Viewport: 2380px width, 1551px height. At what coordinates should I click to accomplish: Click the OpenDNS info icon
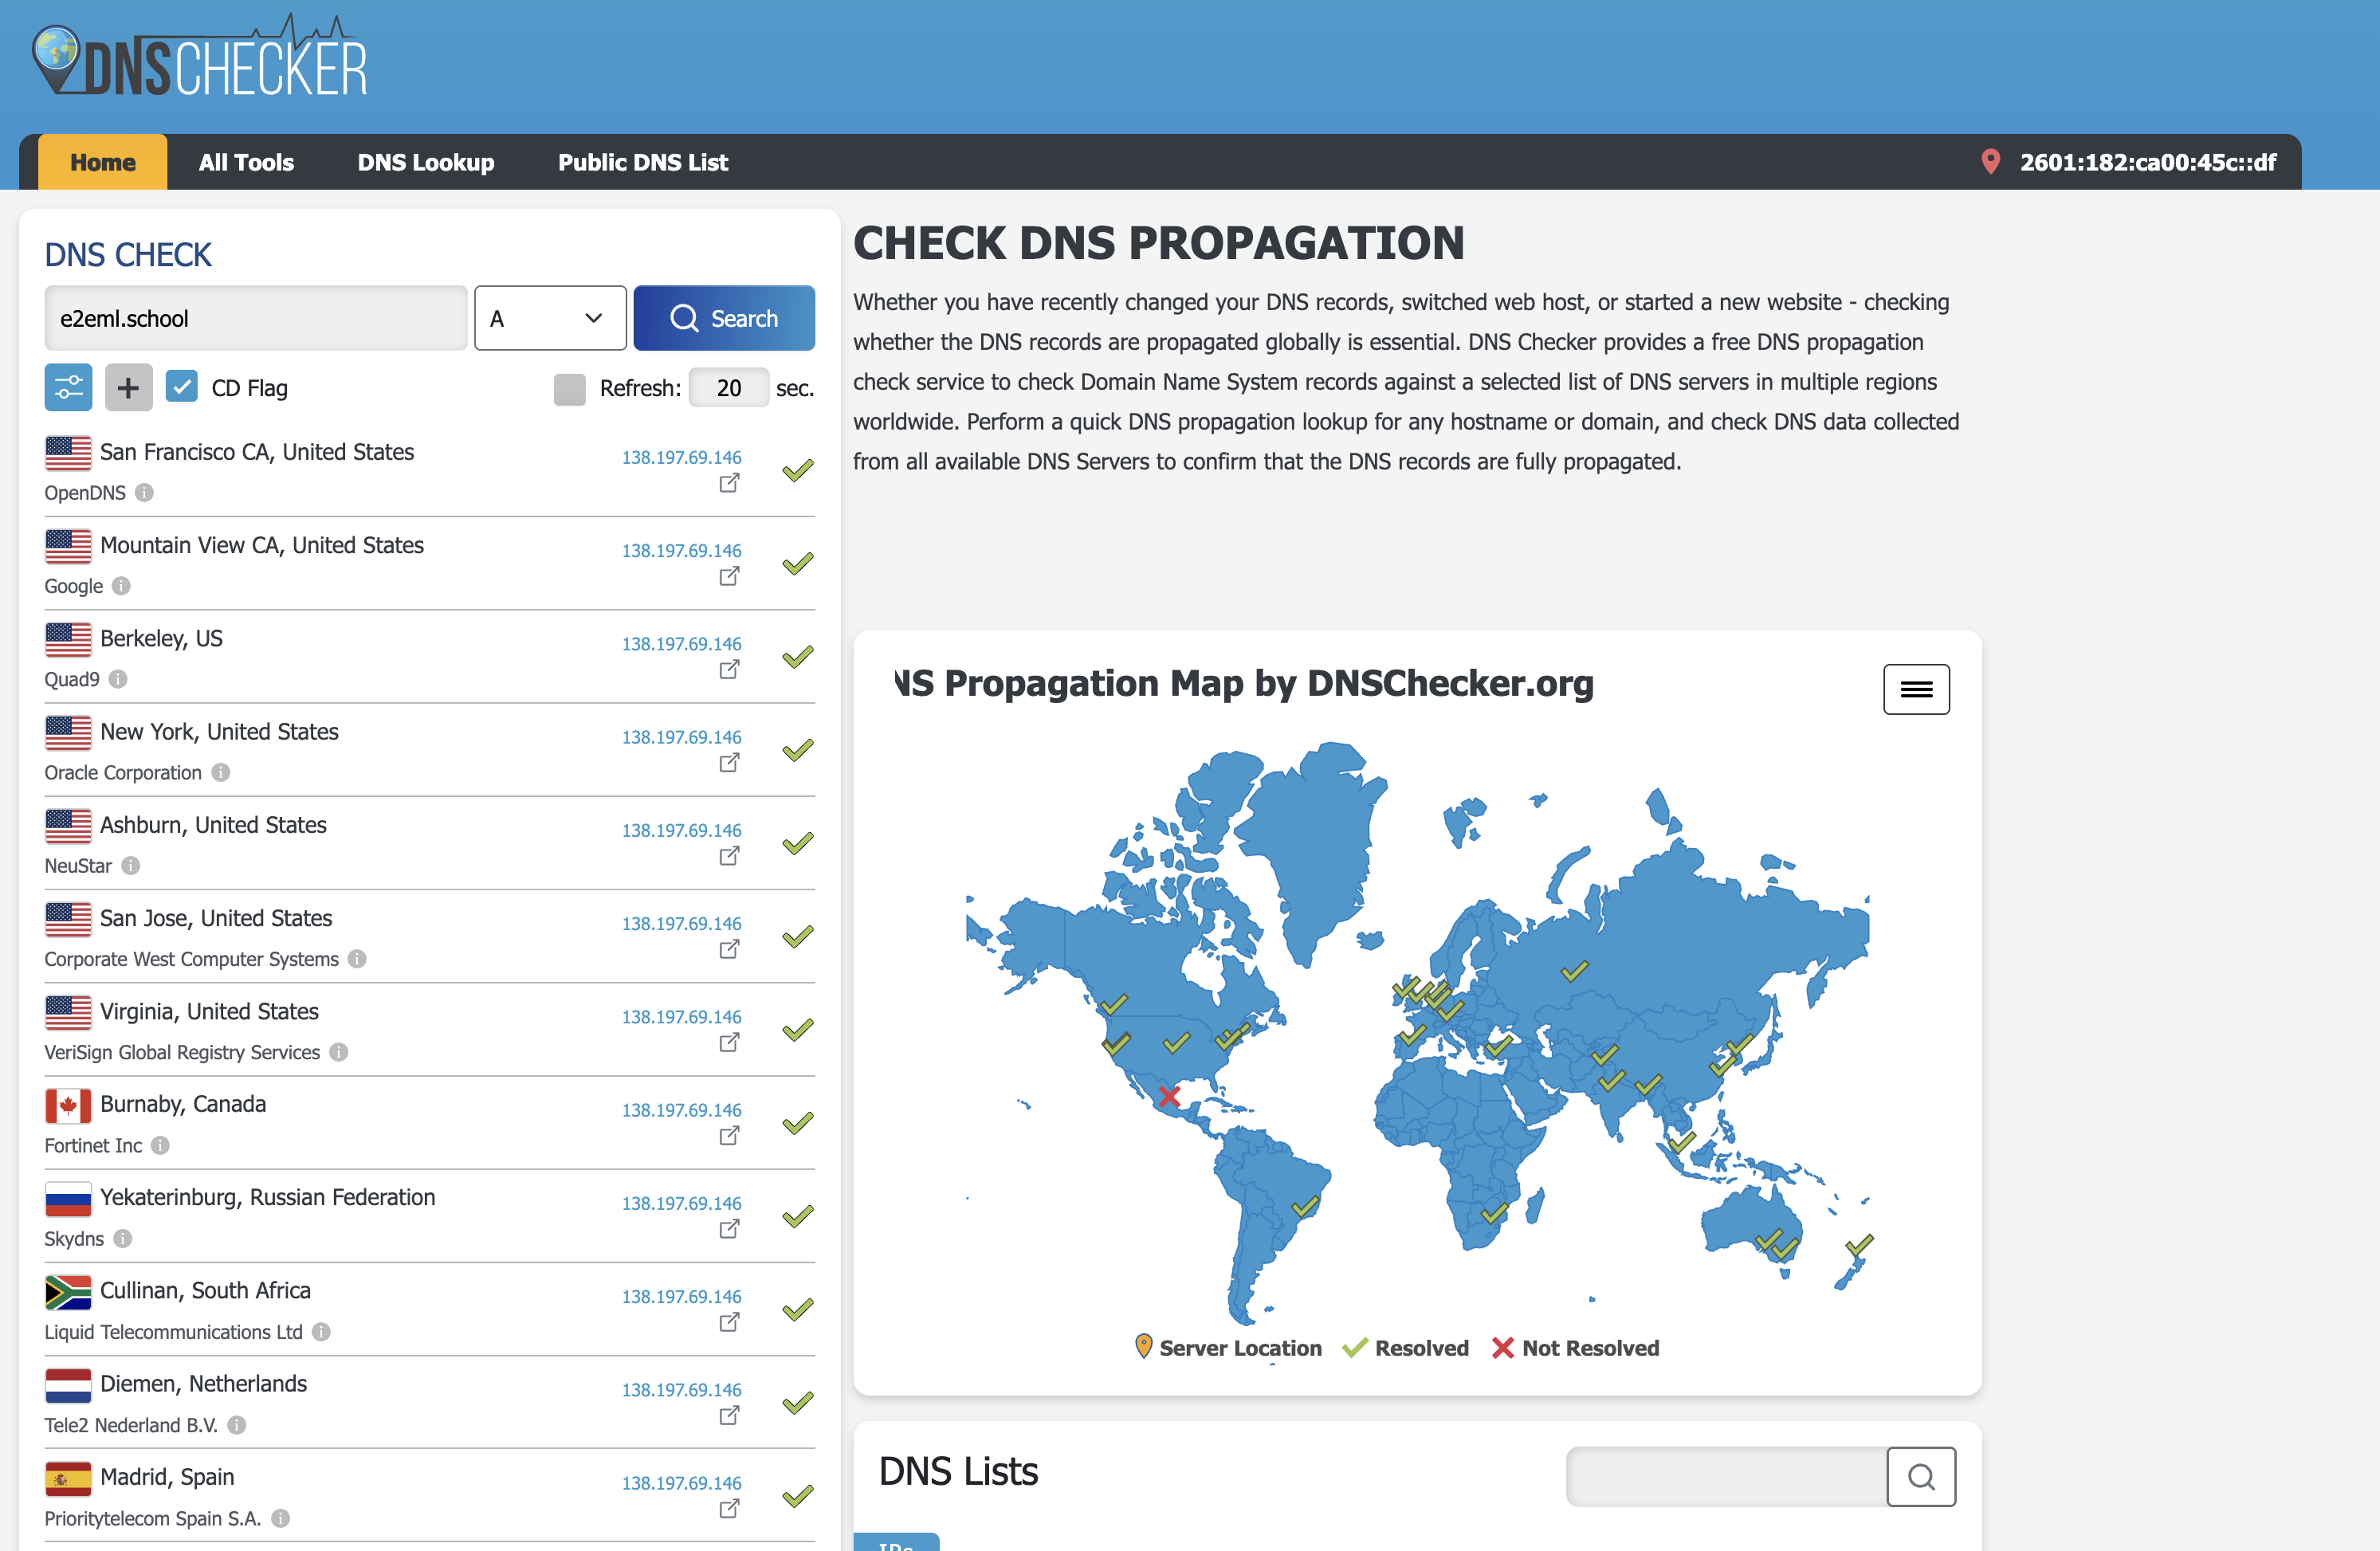(x=144, y=493)
